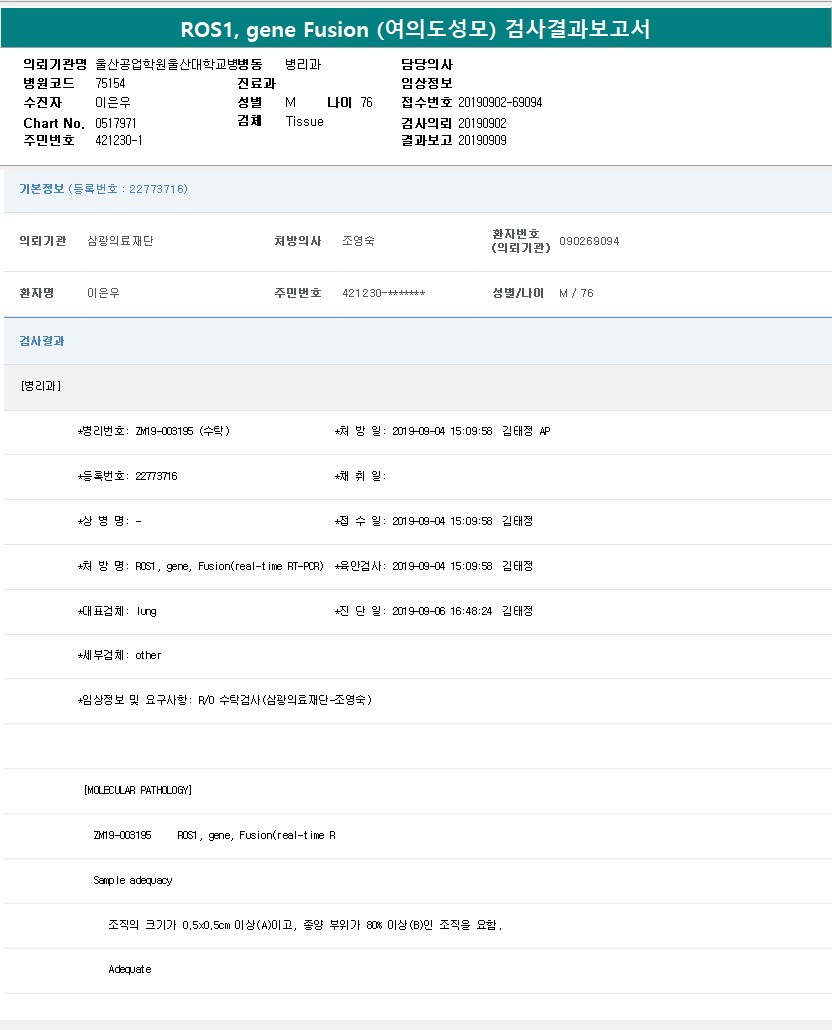Viewport: 832px width, 1030px height.
Task: Select ZM19-003195 in the molecular pathology row
Action: pyautogui.click(x=122, y=835)
